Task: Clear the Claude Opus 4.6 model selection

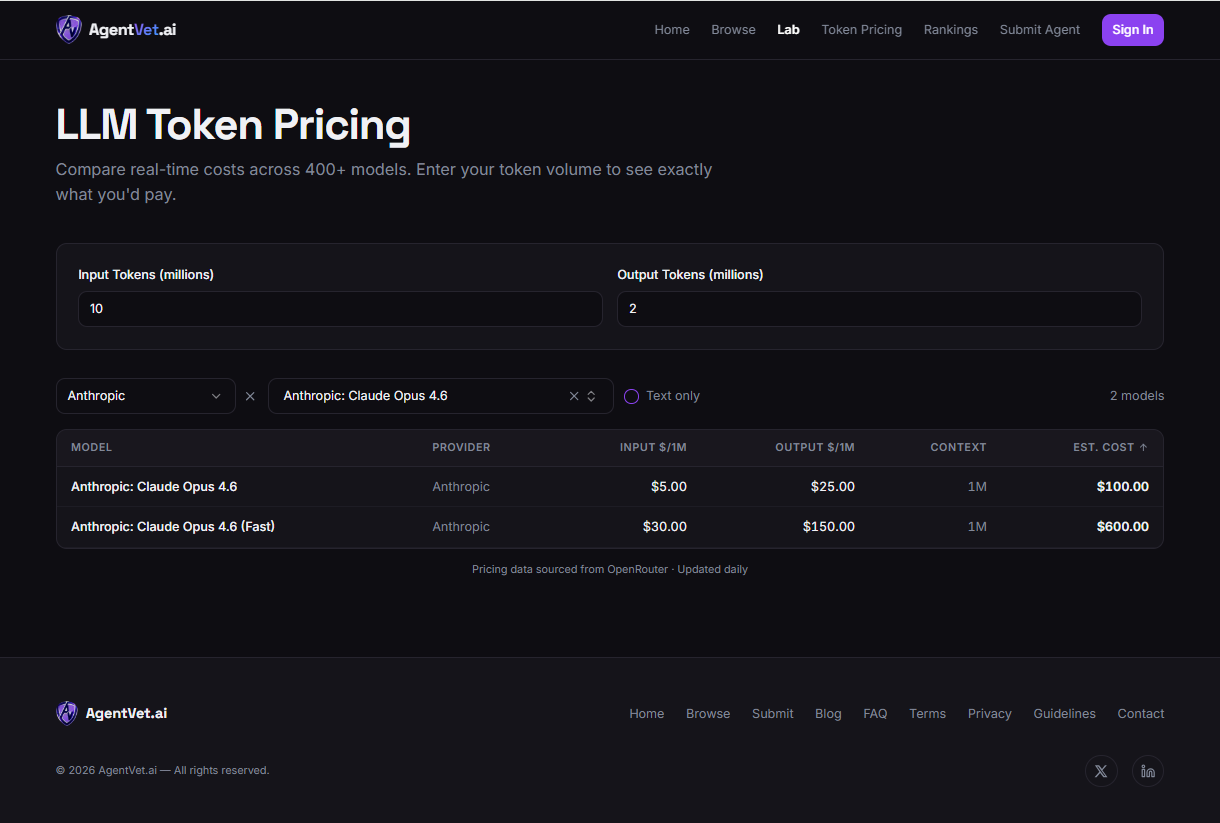Action: [x=574, y=396]
